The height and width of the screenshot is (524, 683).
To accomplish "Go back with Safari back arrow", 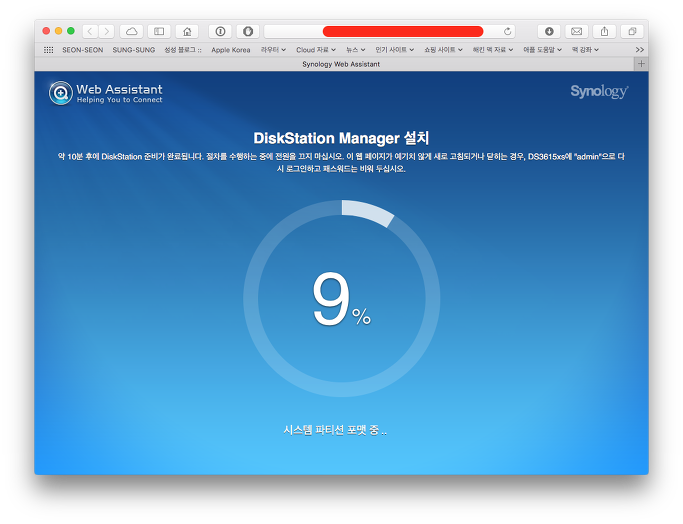I will coord(90,31).
